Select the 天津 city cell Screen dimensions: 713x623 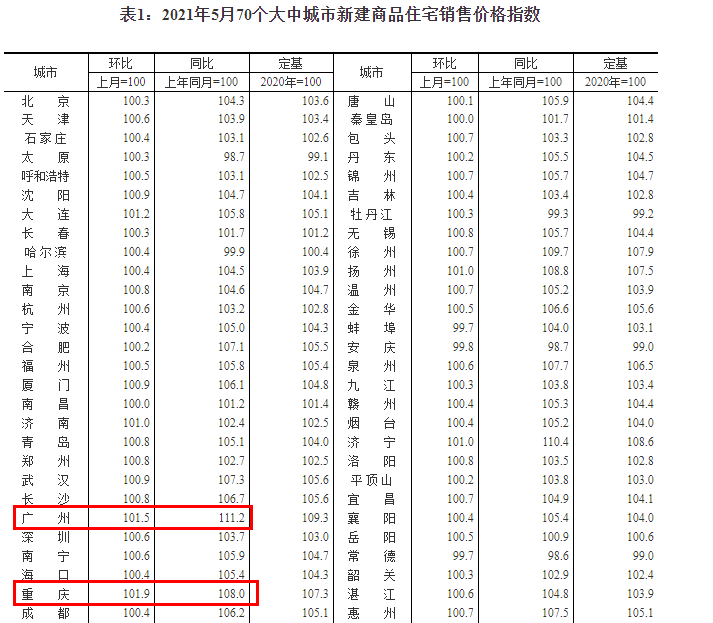(45, 120)
